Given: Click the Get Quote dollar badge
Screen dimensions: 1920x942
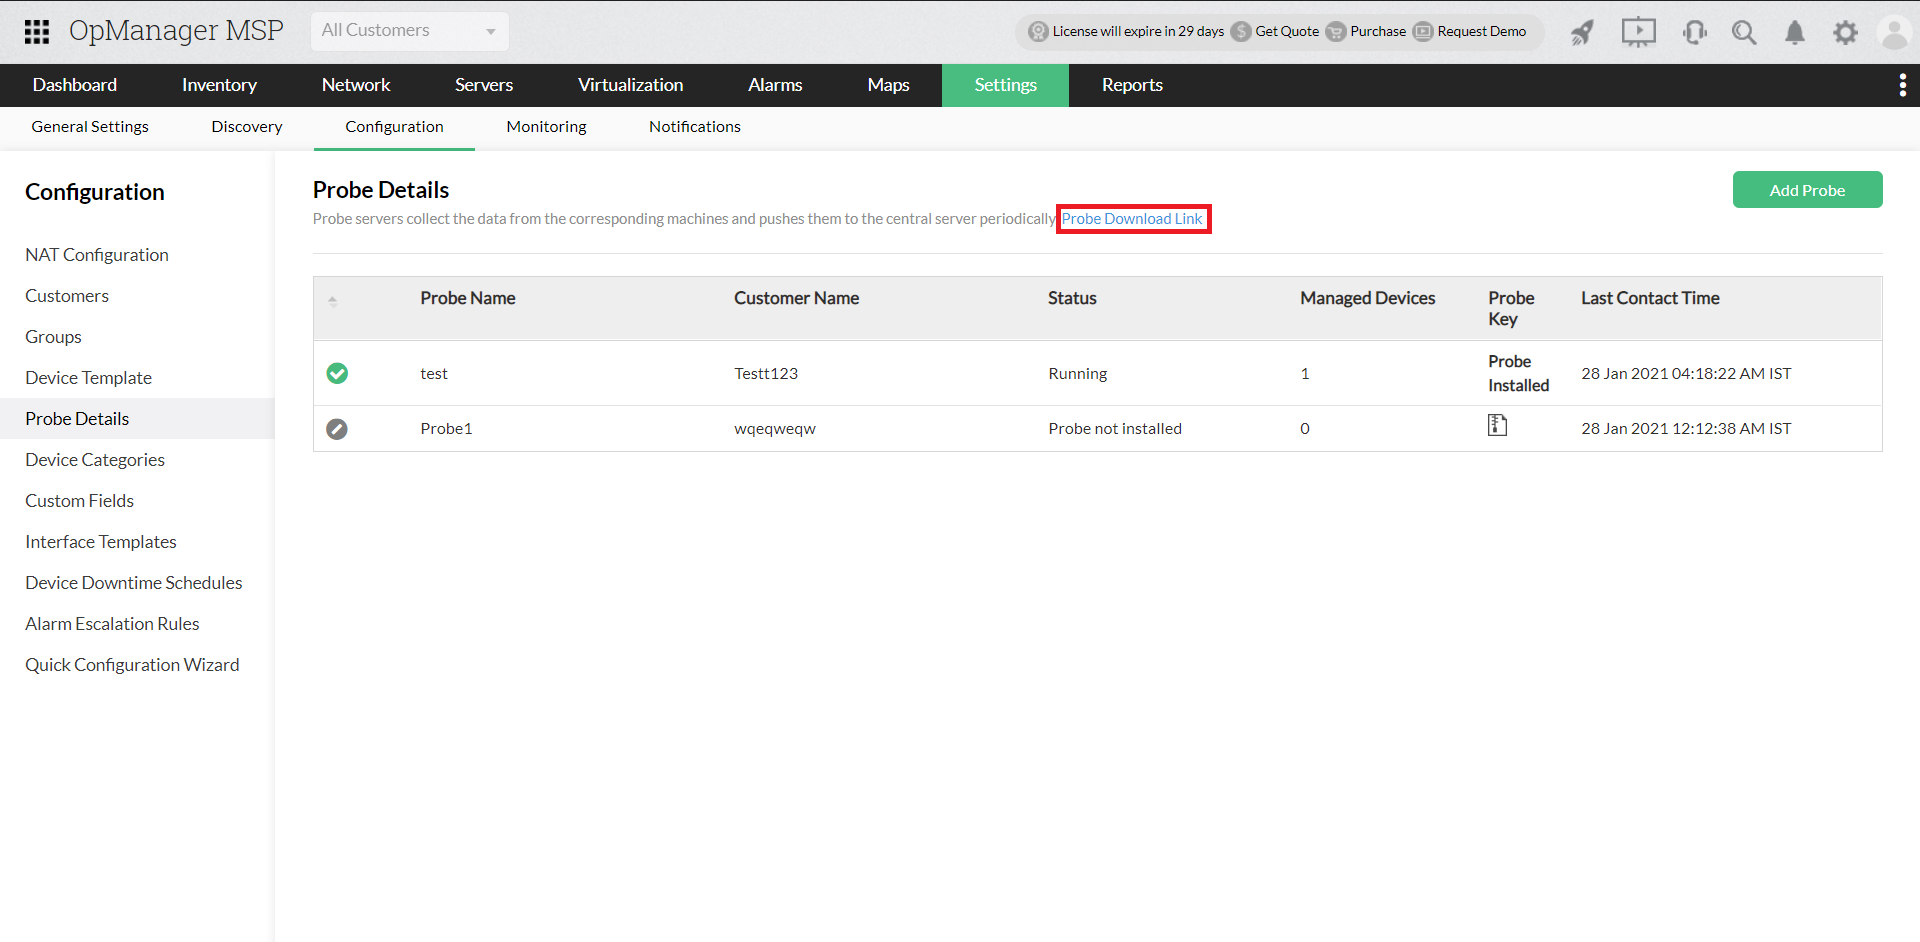Looking at the screenshot, I should (x=1241, y=31).
